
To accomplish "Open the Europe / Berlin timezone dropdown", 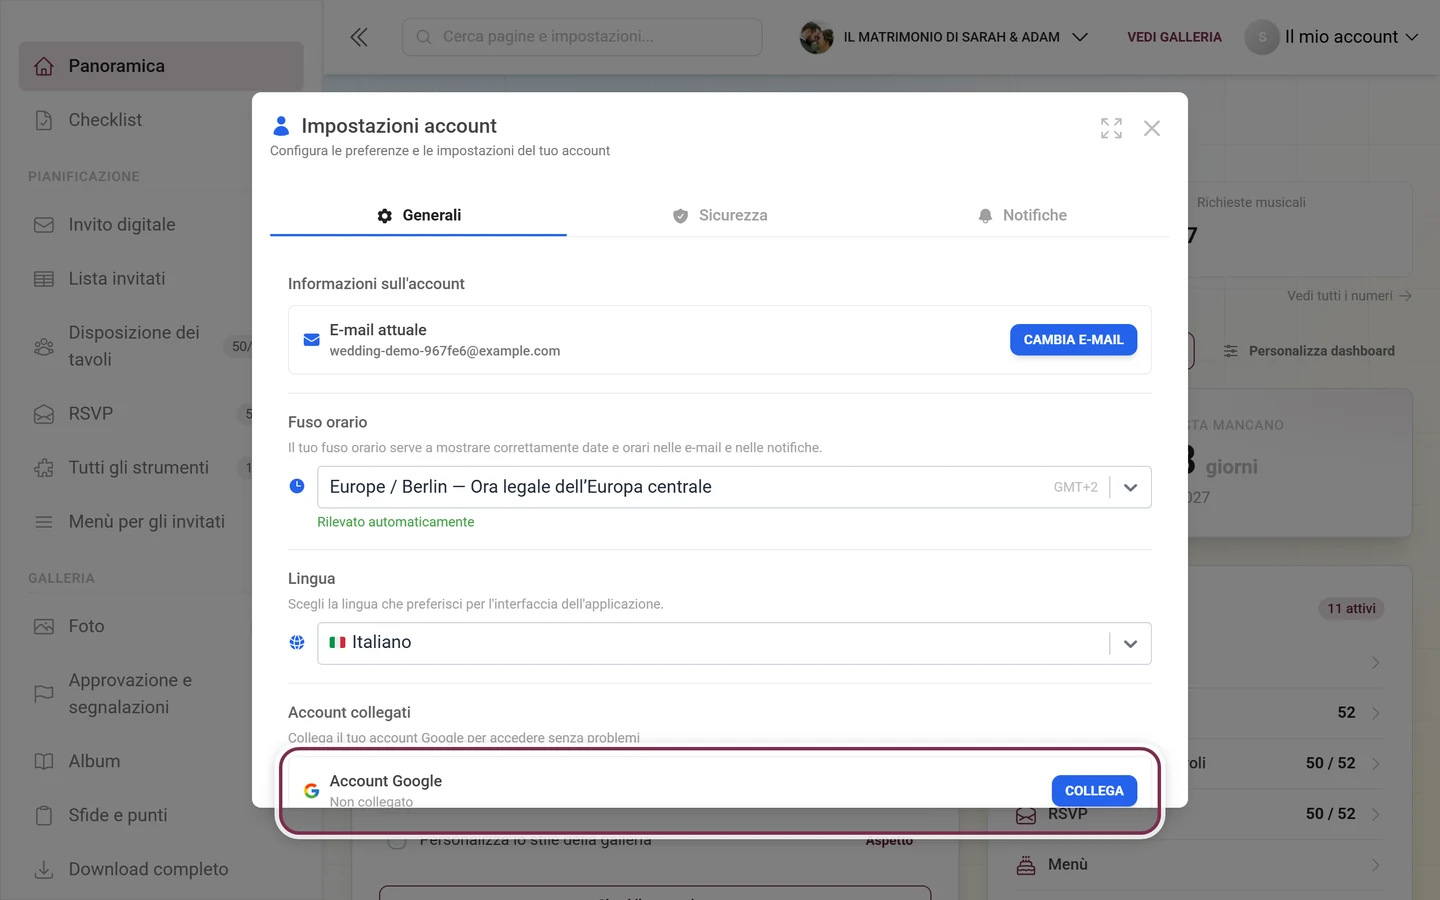I will 734,487.
